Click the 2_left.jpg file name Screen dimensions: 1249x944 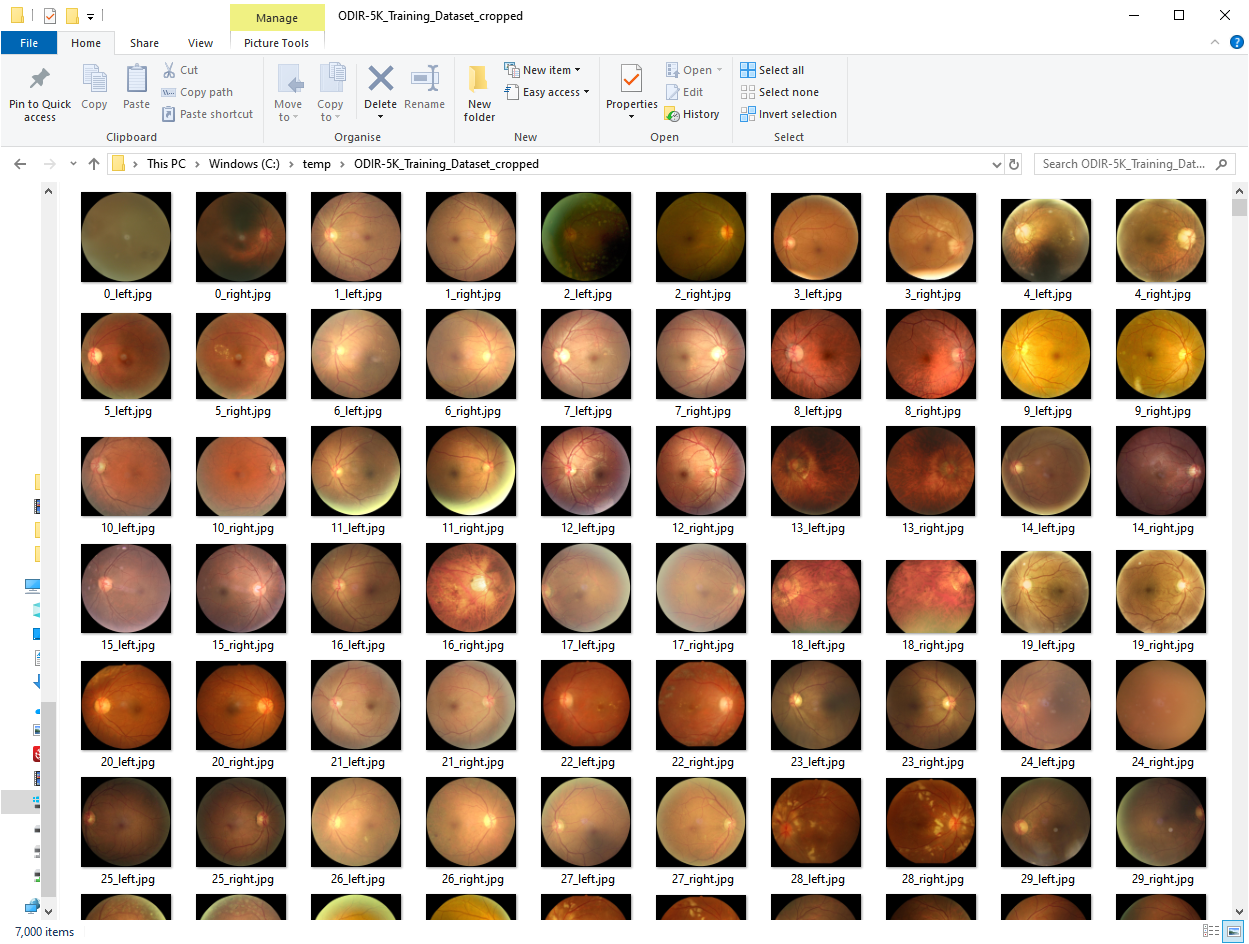pos(587,294)
